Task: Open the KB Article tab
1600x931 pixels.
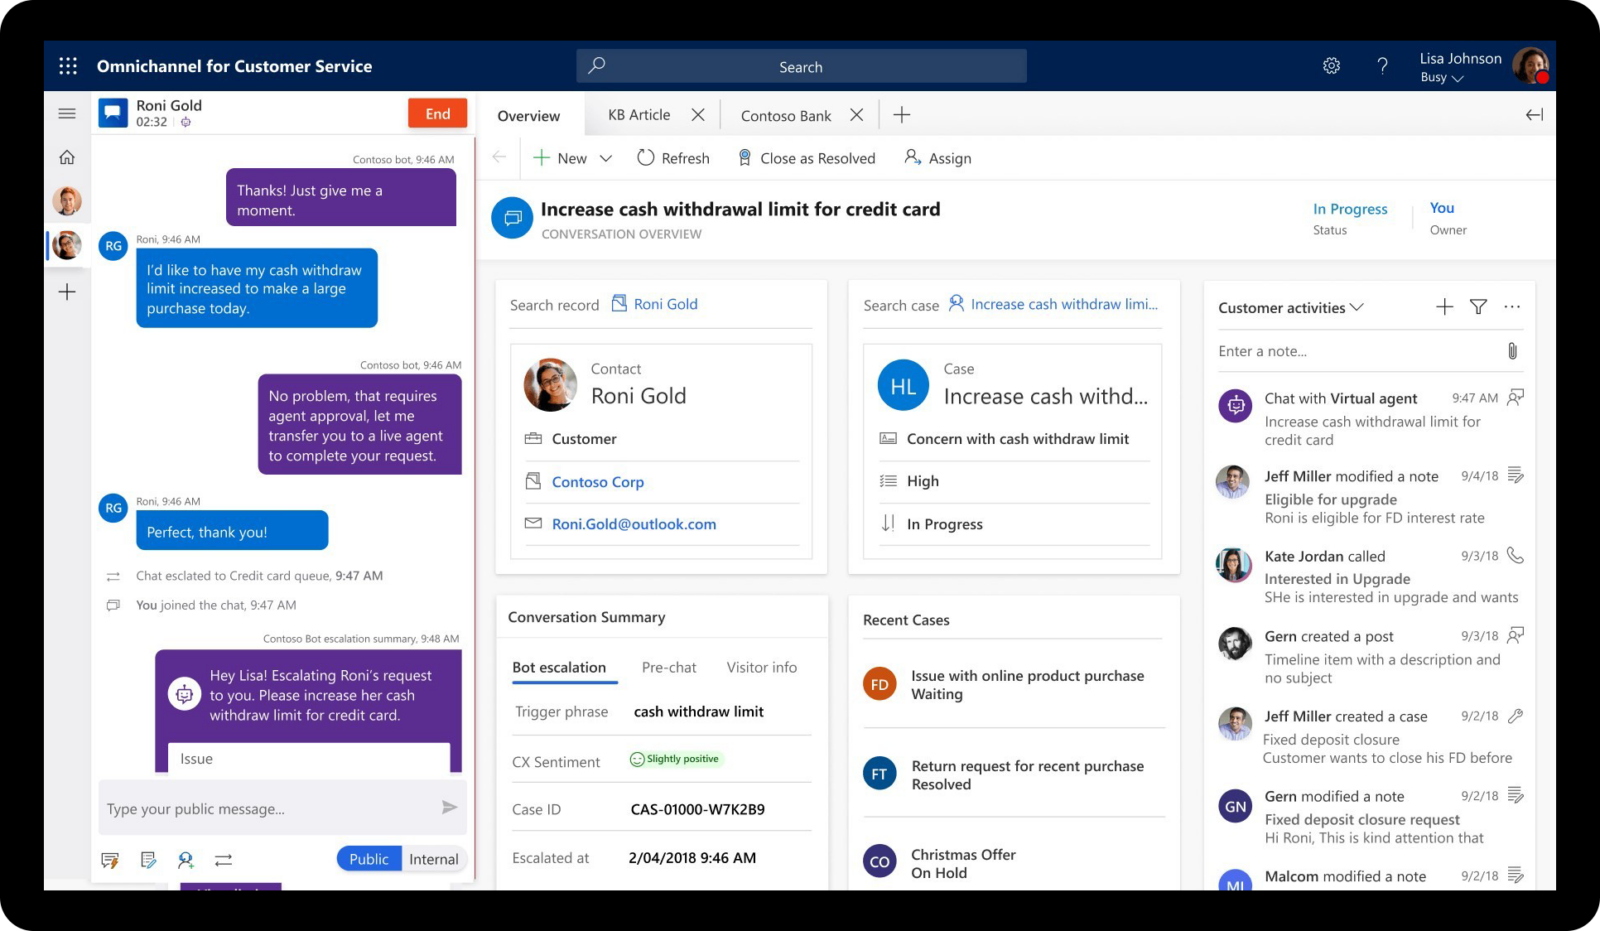Action: tap(639, 115)
